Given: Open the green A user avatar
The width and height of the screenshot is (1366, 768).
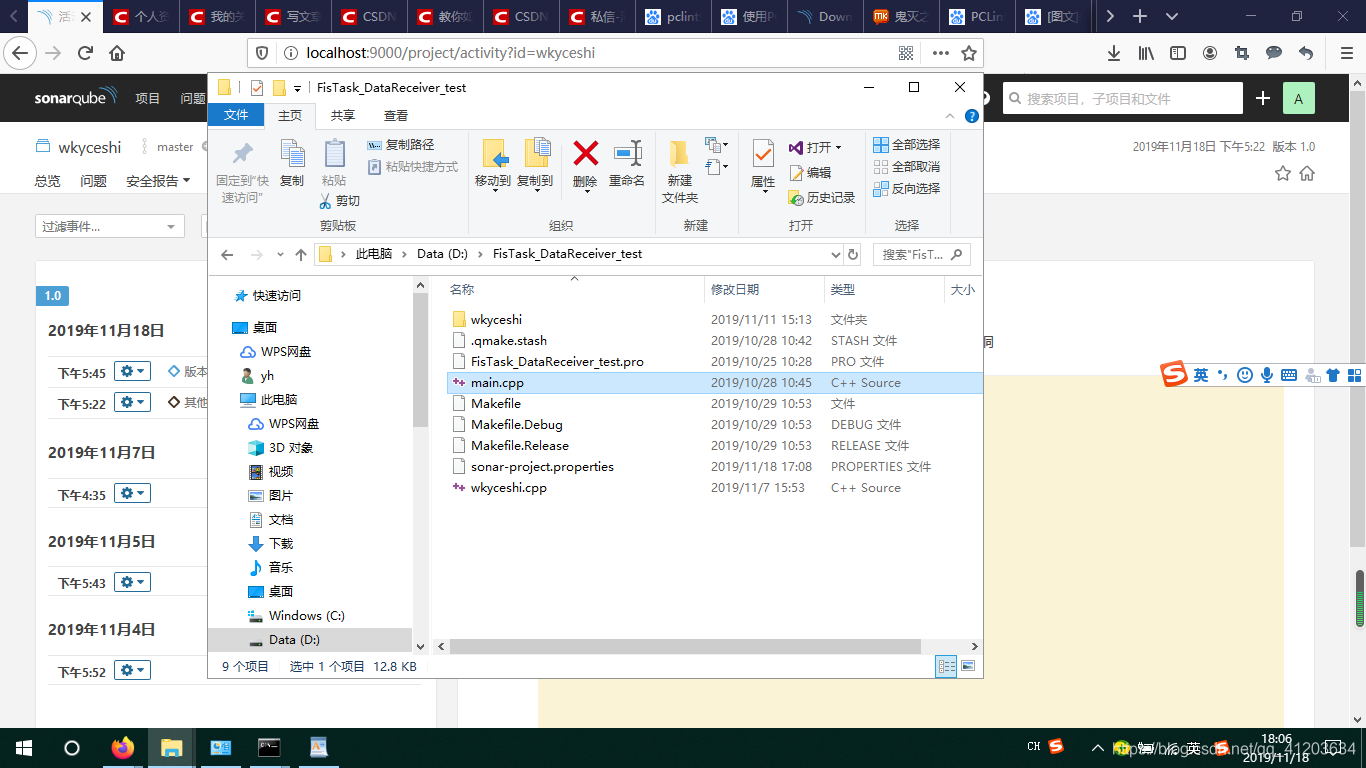Looking at the screenshot, I should 1299,98.
